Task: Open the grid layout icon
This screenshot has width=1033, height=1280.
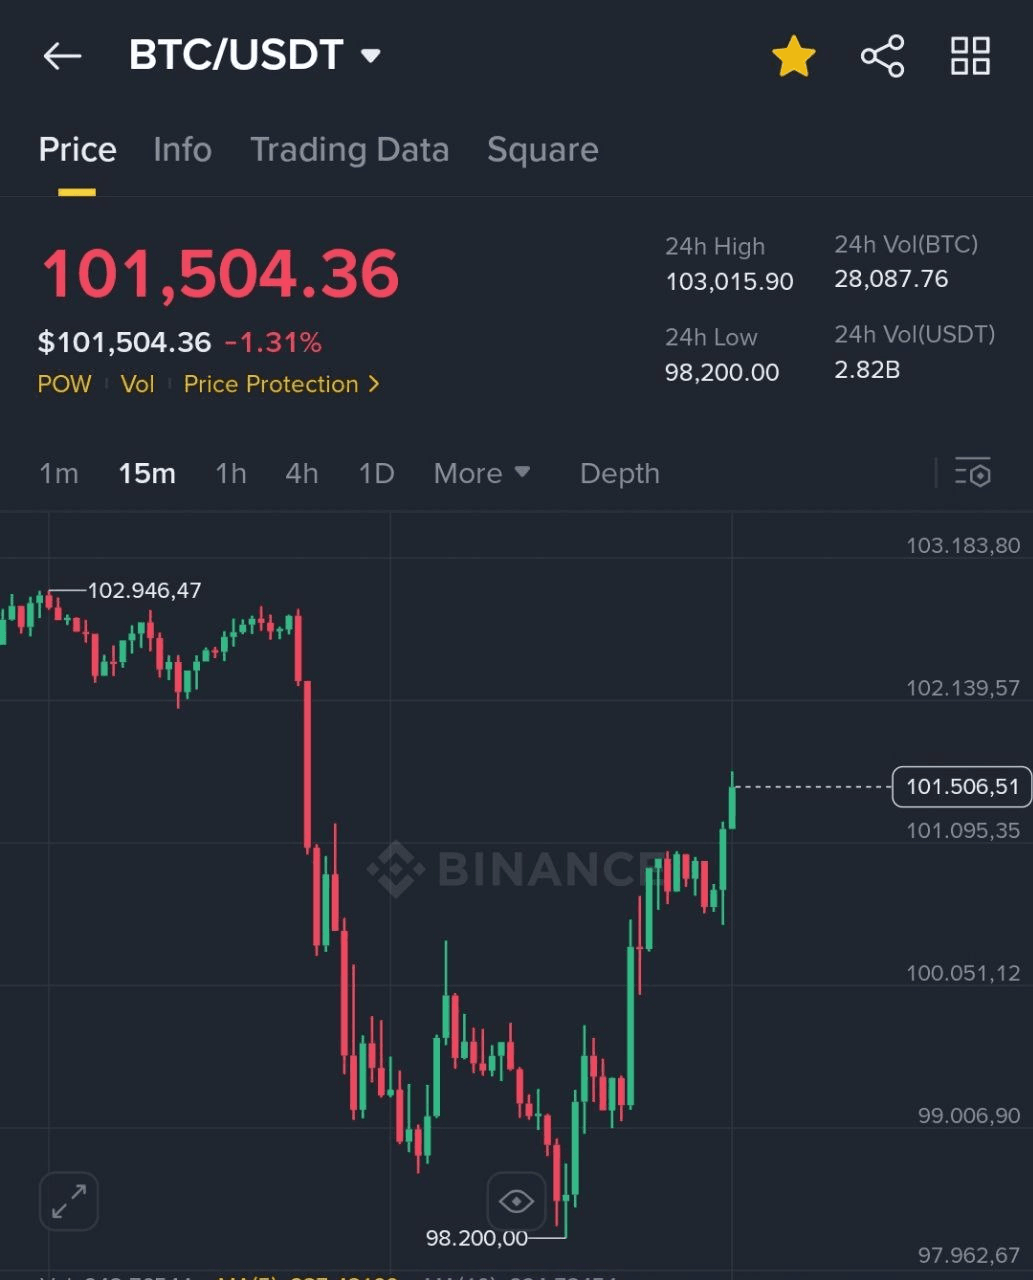Action: pyautogui.click(x=970, y=56)
